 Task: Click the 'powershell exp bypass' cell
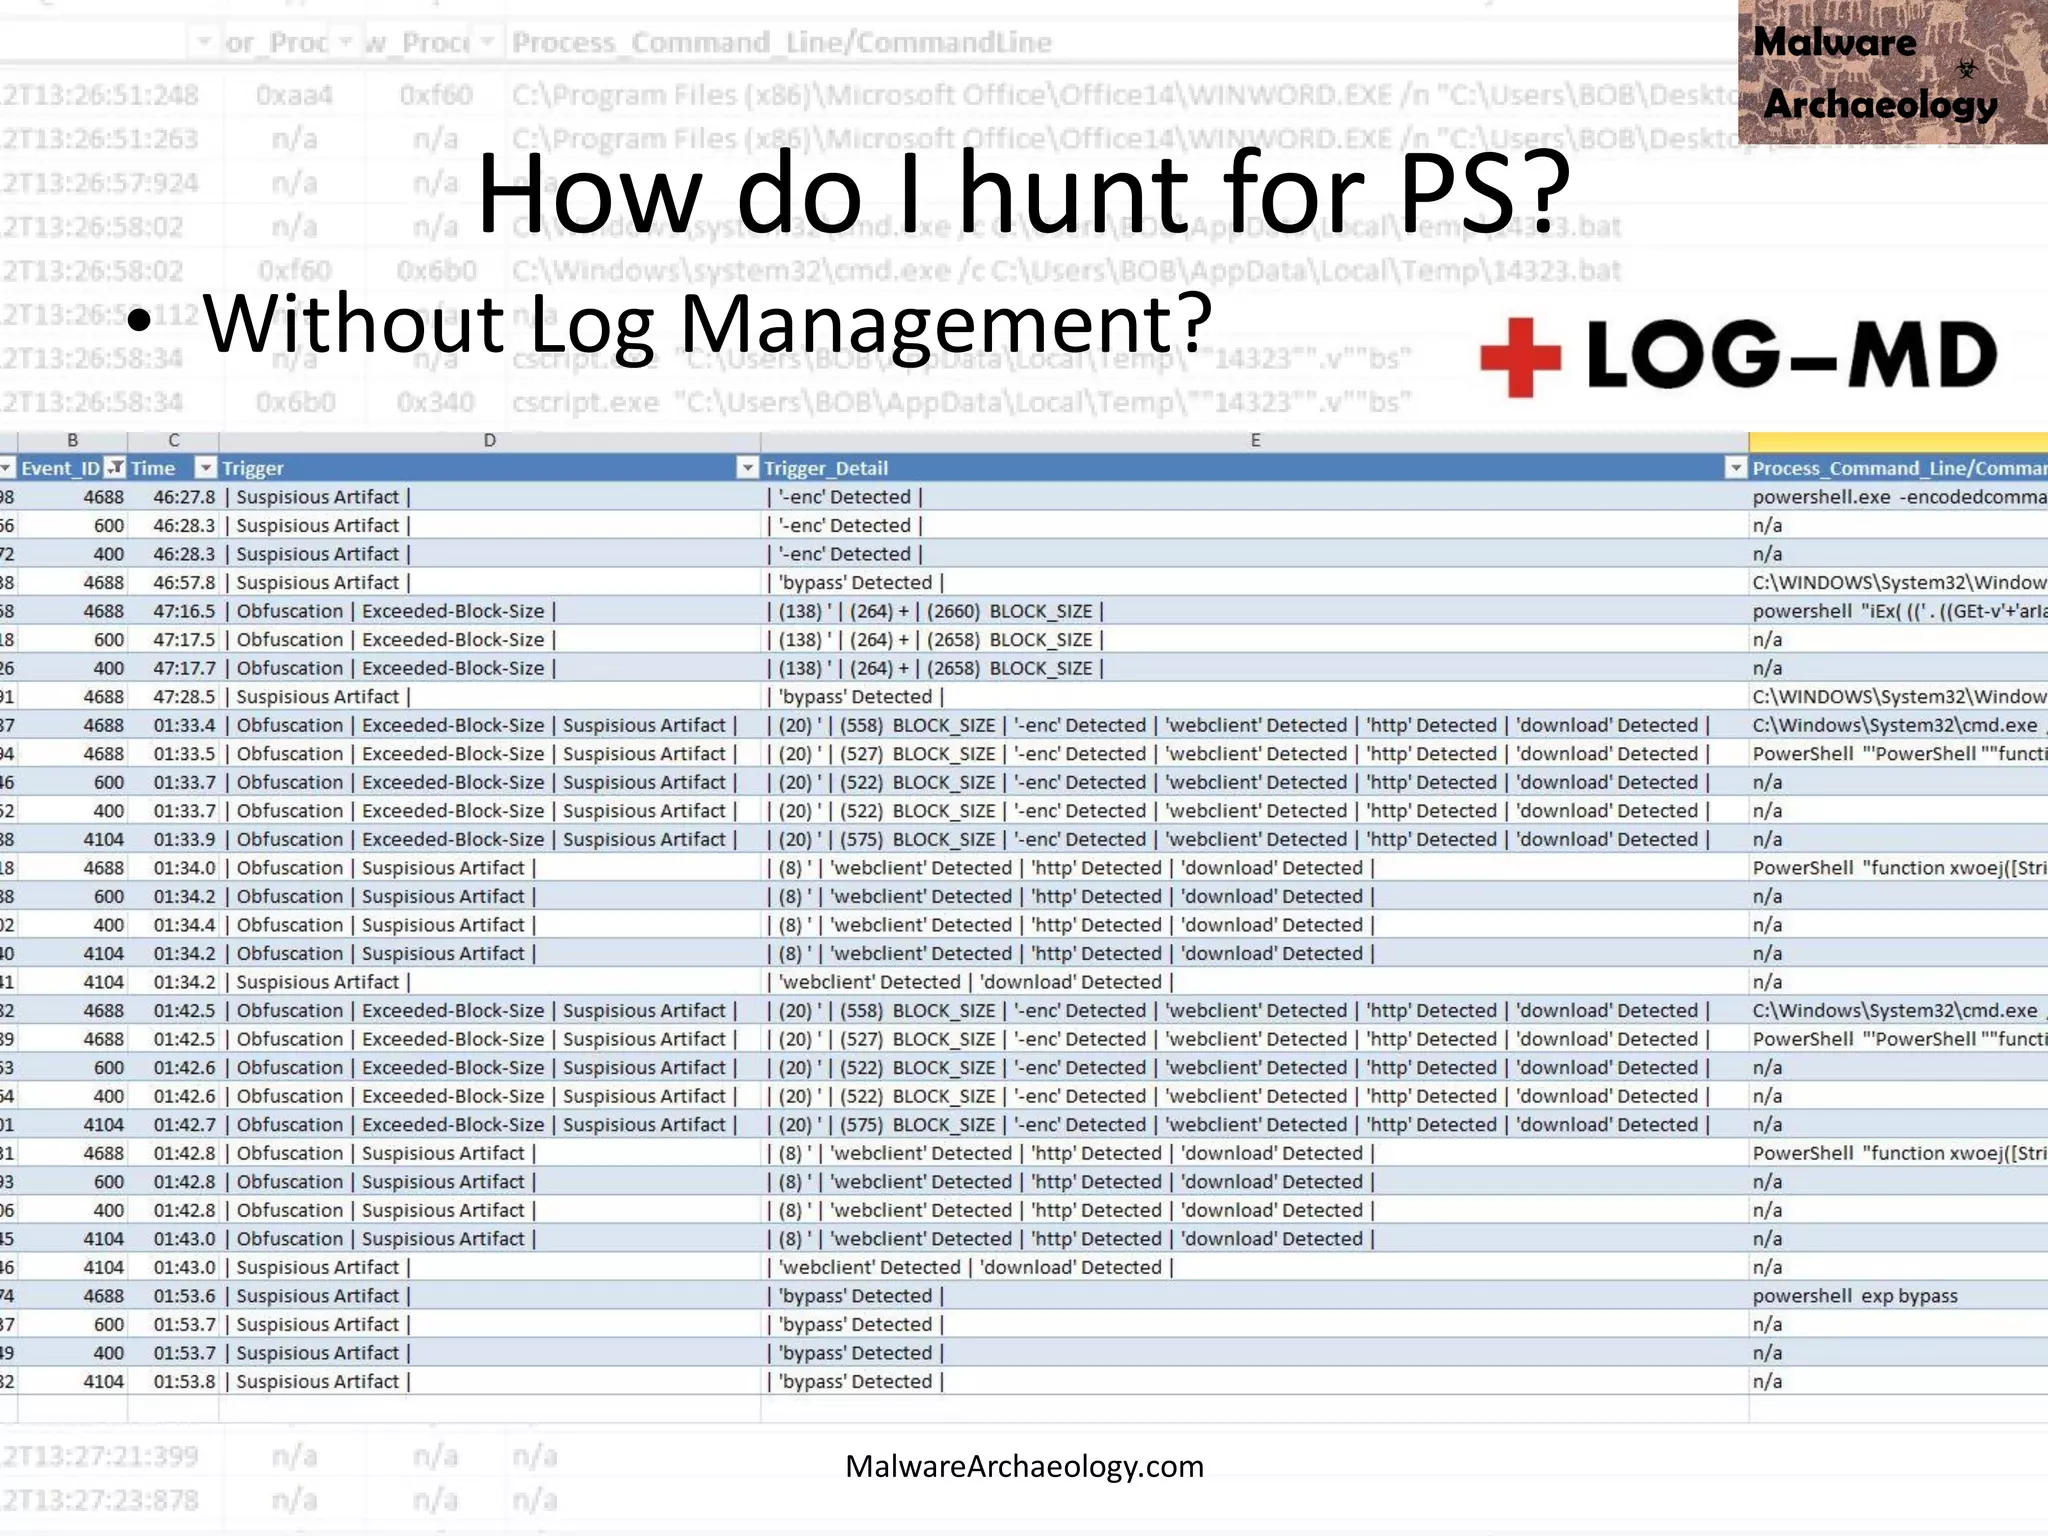1899,1296
